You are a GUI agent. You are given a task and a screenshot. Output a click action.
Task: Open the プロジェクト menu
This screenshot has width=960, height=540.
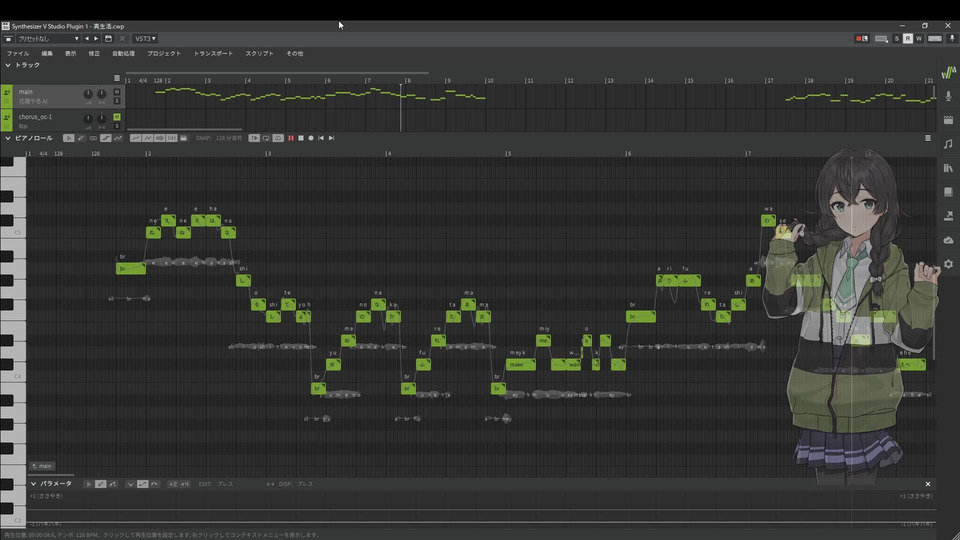[x=163, y=54]
